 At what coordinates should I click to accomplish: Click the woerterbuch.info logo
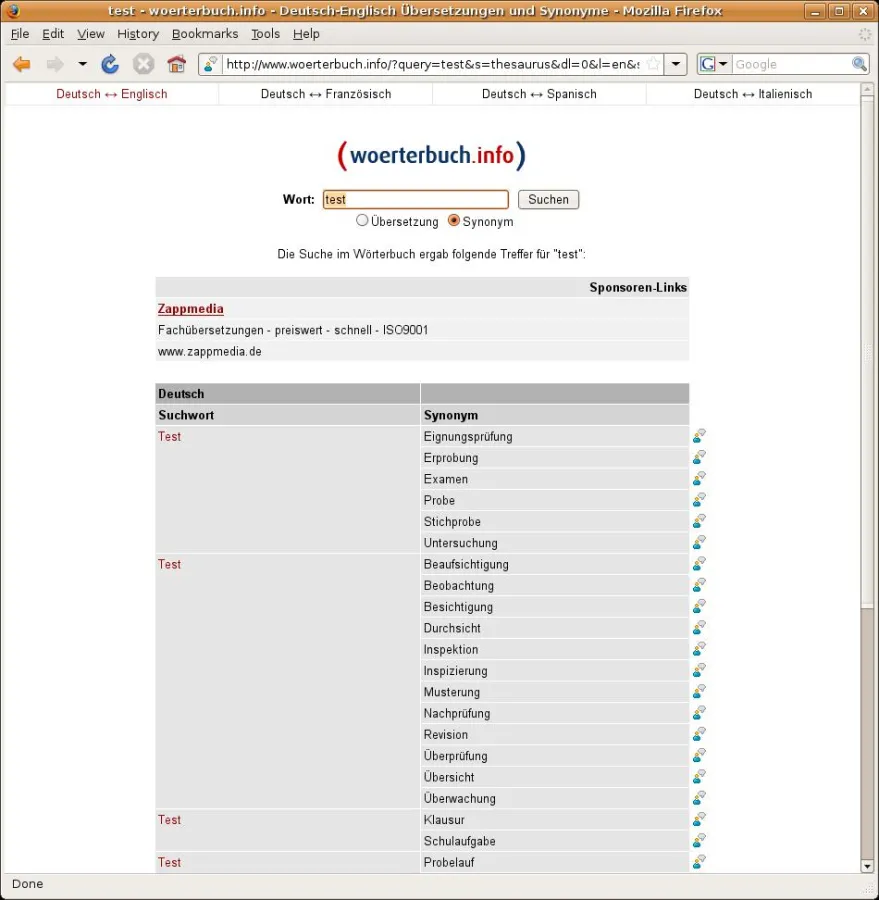pyautogui.click(x=430, y=155)
